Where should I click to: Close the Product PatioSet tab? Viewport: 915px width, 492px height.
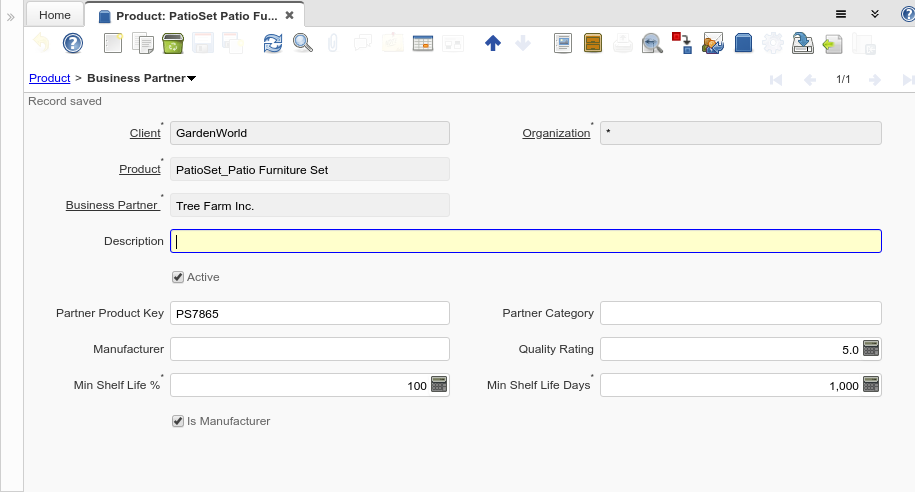(x=290, y=15)
